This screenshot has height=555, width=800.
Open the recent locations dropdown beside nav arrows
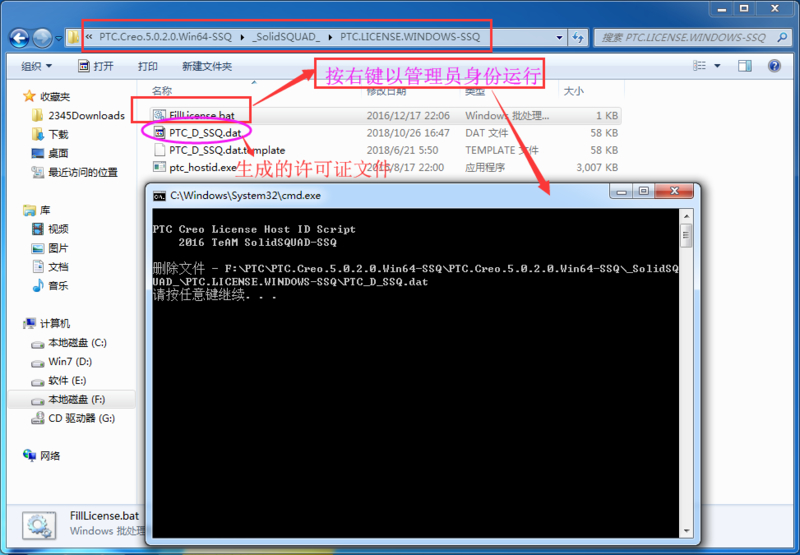pos(58,38)
